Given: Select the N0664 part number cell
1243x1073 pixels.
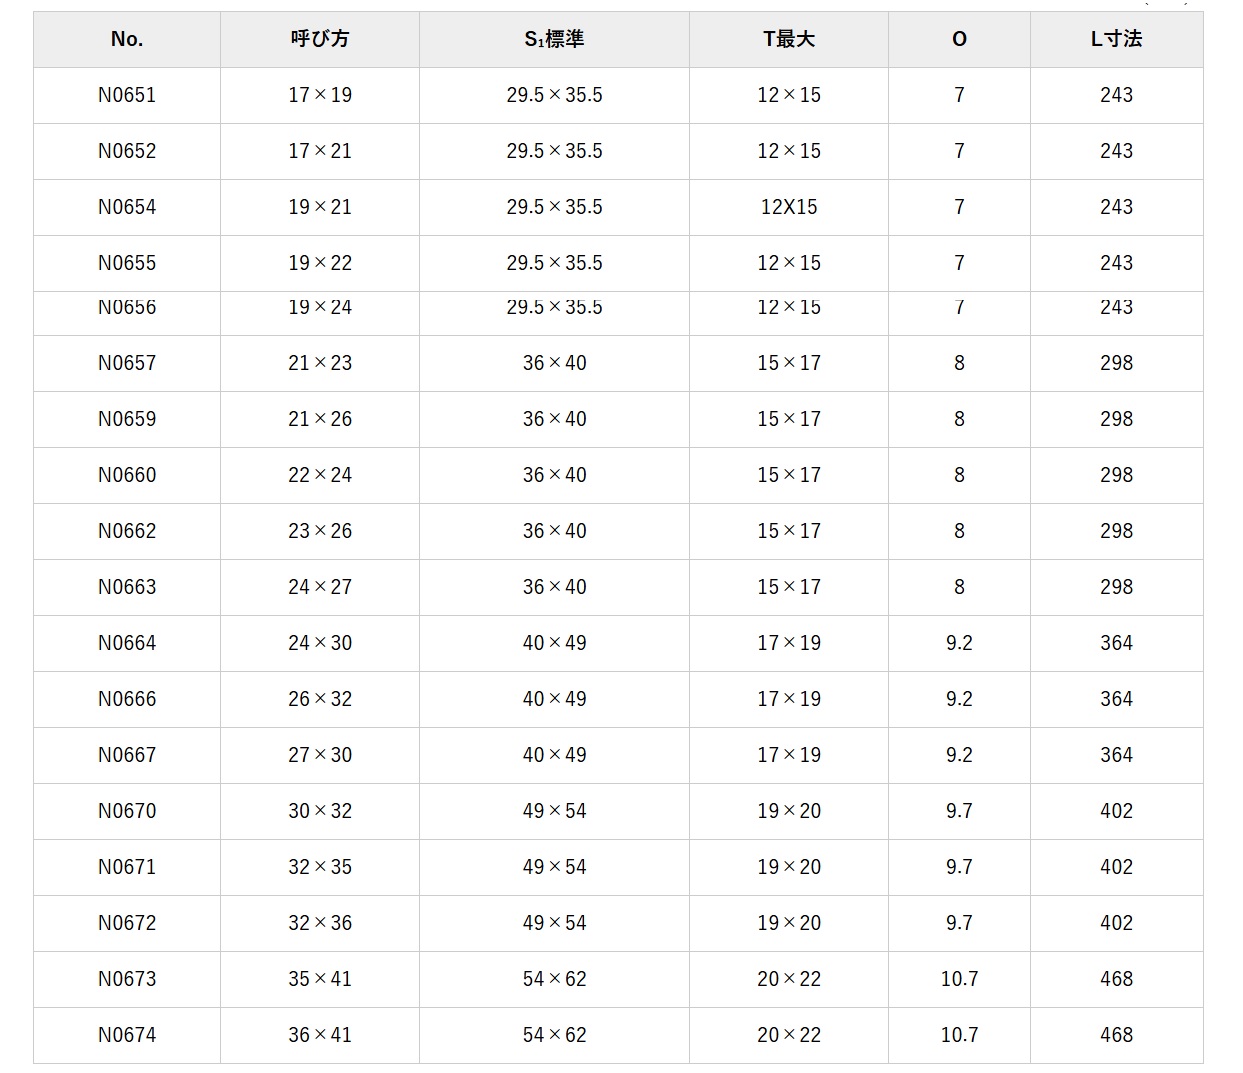Looking at the screenshot, I should [x=127, y=643].
